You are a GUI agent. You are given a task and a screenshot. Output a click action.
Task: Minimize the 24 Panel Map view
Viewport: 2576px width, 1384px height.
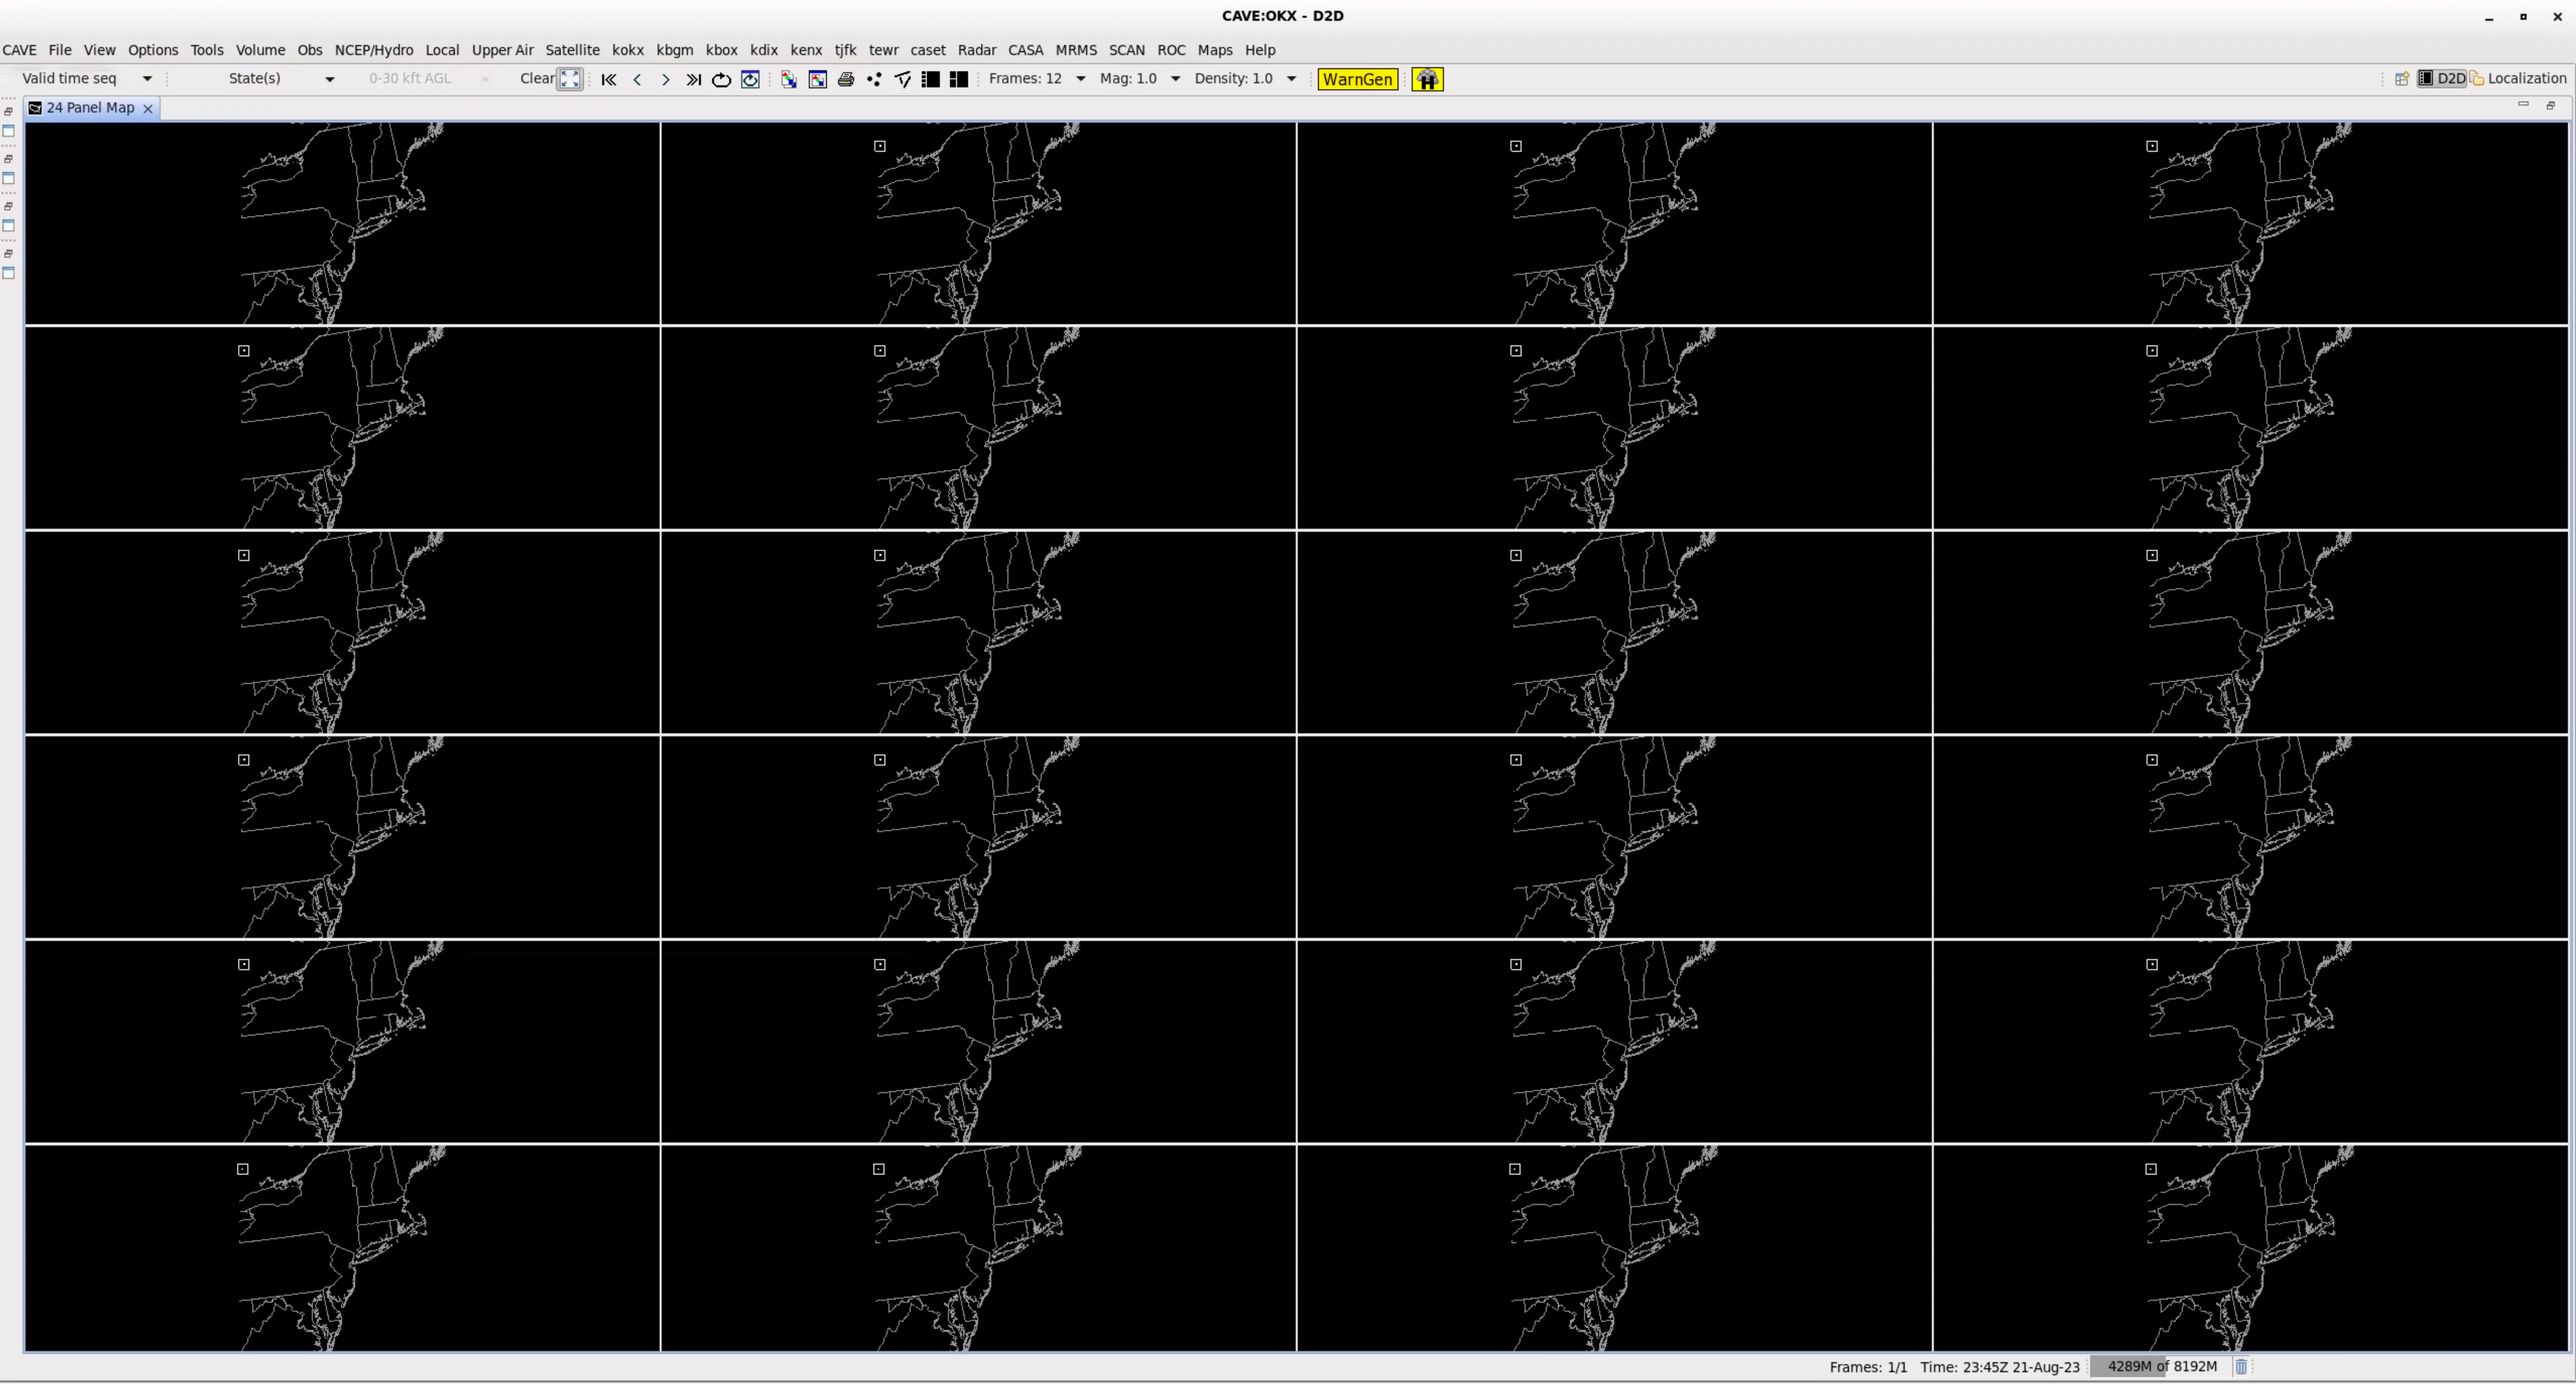click(x=2523, y=104)
